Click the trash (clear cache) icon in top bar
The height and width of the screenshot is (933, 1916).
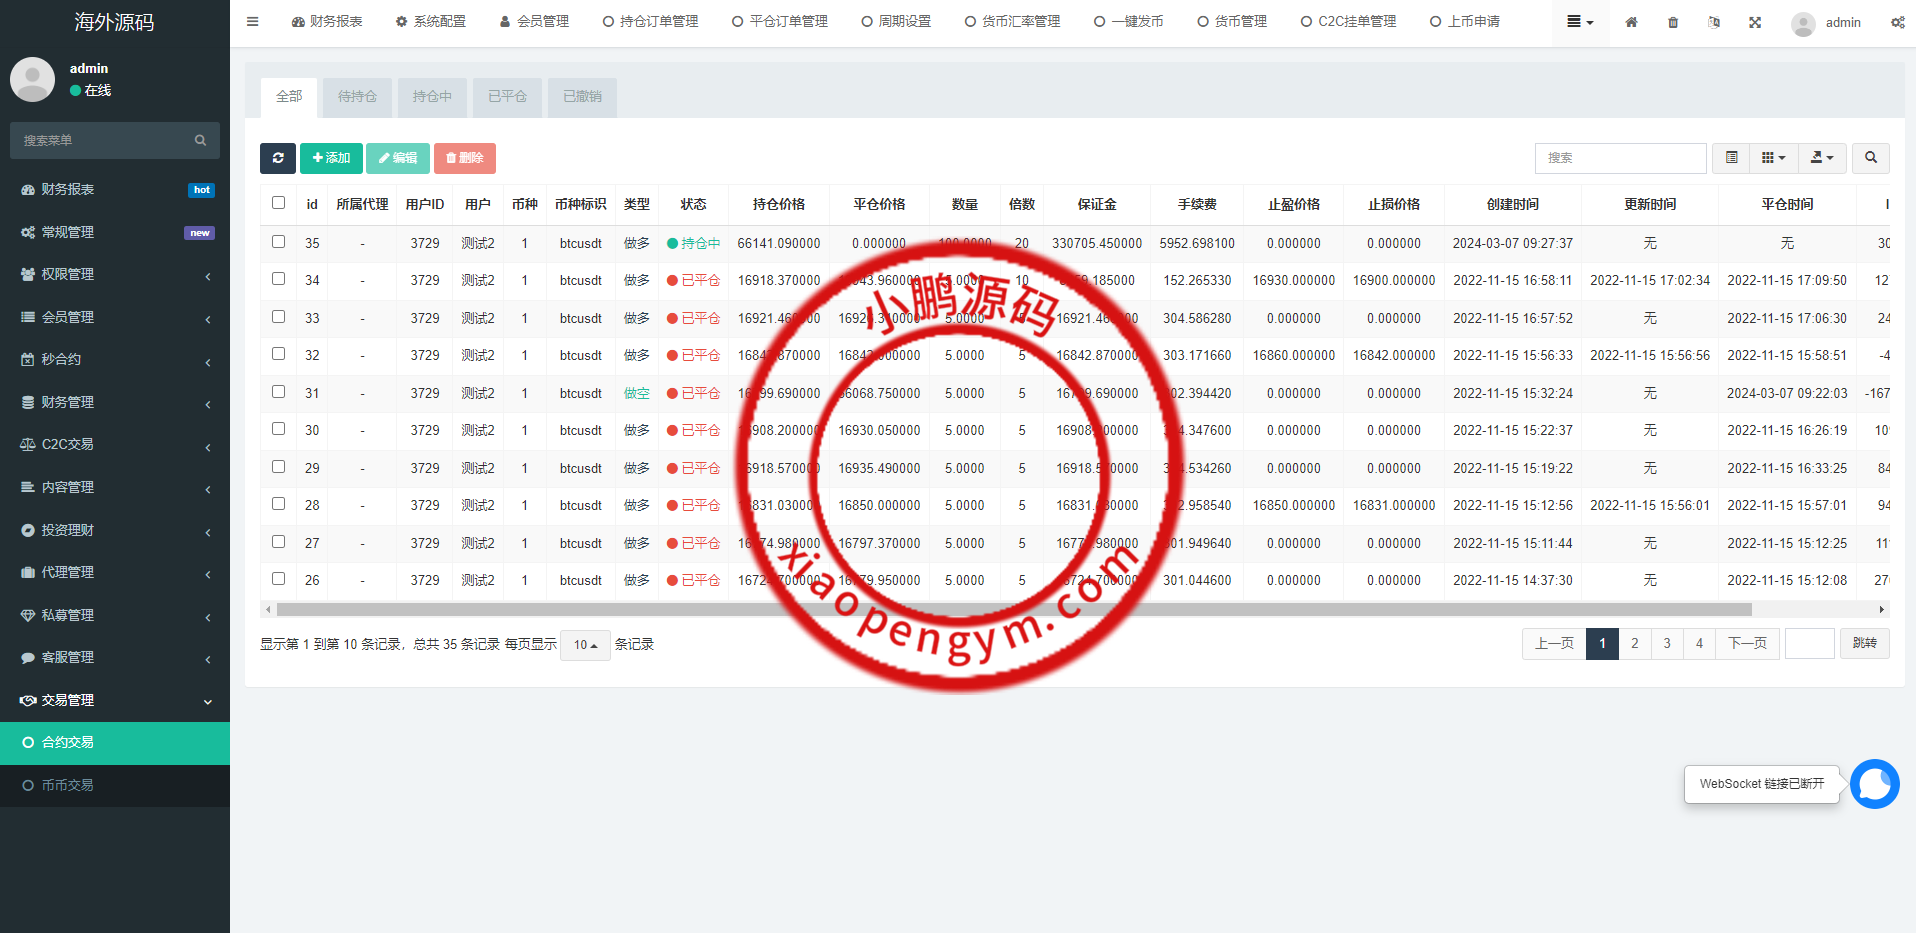(1673, 22)
